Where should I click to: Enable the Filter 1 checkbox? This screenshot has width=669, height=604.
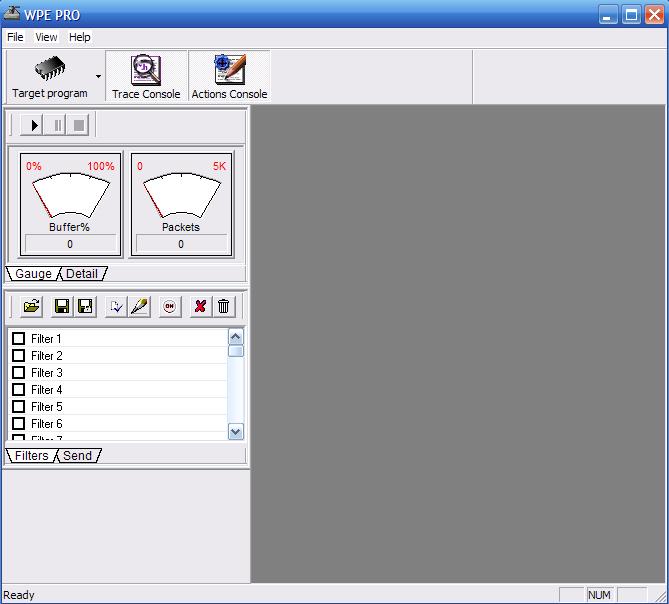(18, 339)
